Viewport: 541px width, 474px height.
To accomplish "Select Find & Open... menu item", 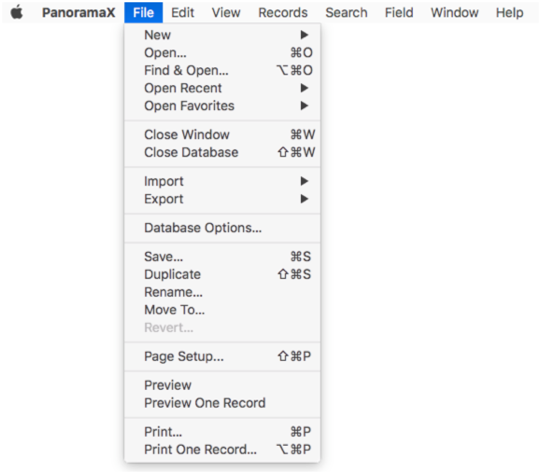I will click(222, 70).
